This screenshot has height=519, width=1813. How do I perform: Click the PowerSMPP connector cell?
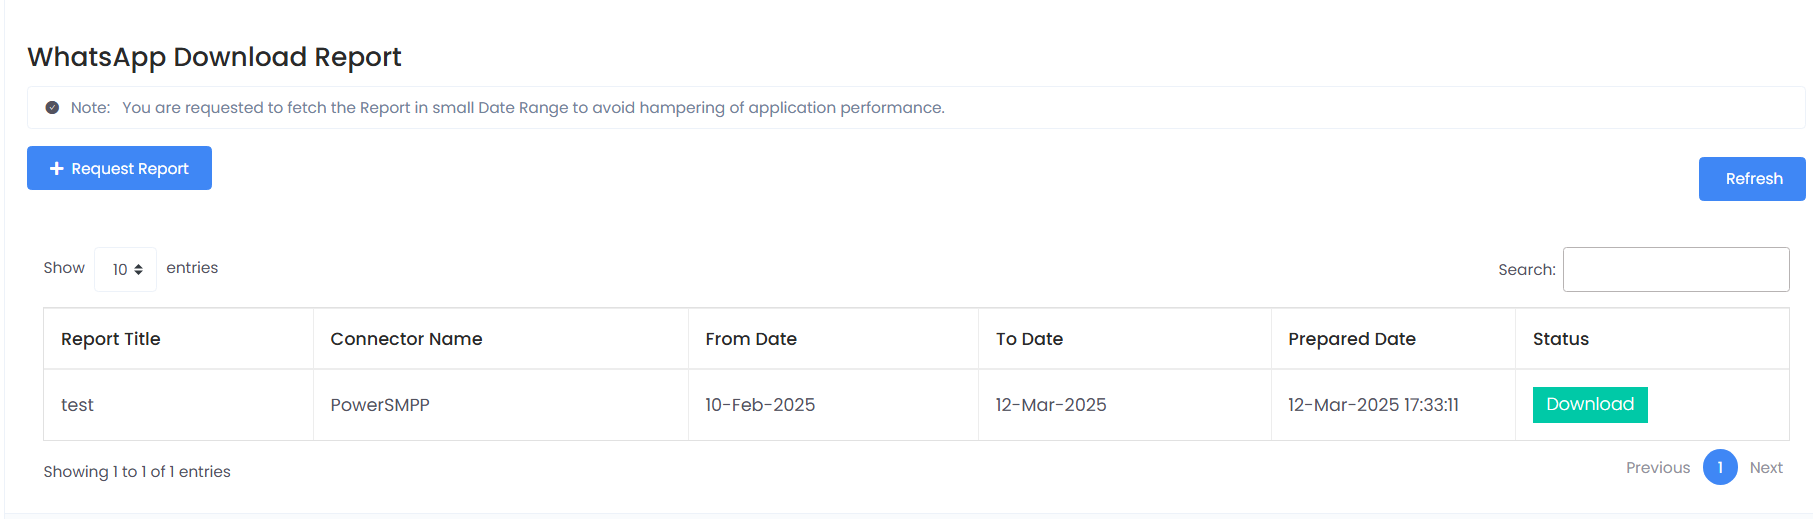pyautogui.click(x=380, y=405)
